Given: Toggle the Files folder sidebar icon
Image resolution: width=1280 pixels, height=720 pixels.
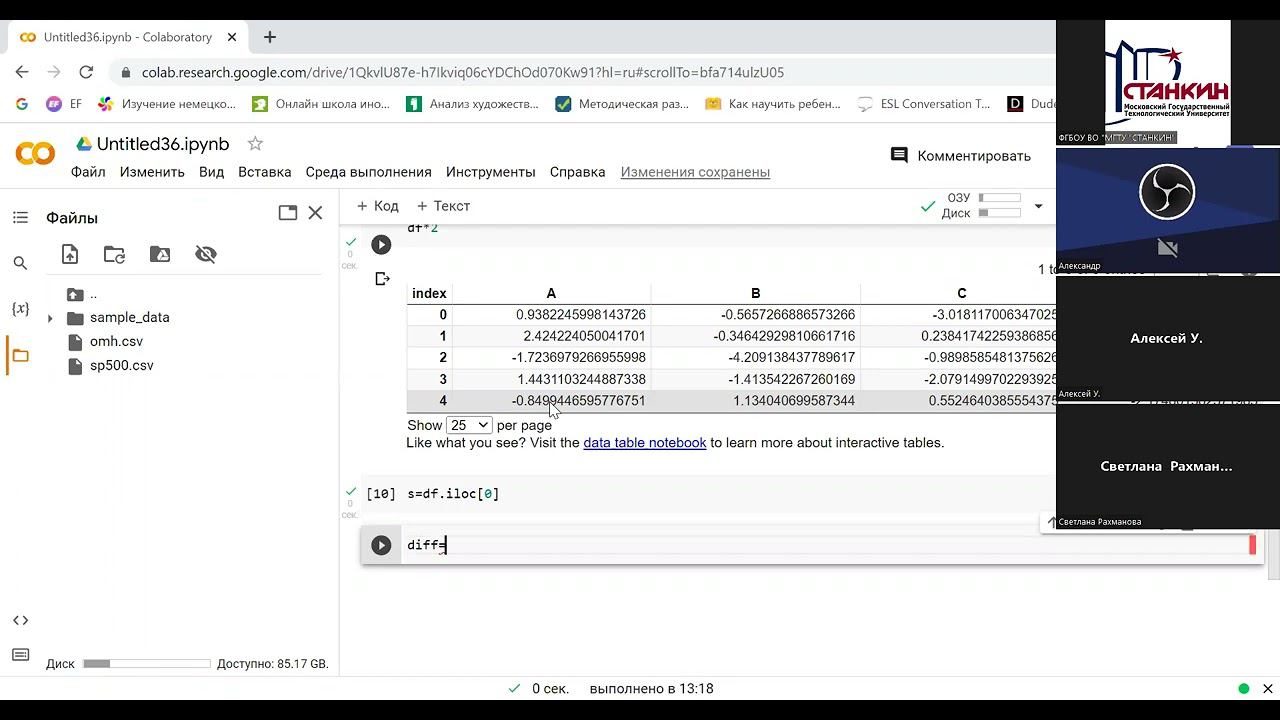Looking at the screenshot, I should (20, 355).
